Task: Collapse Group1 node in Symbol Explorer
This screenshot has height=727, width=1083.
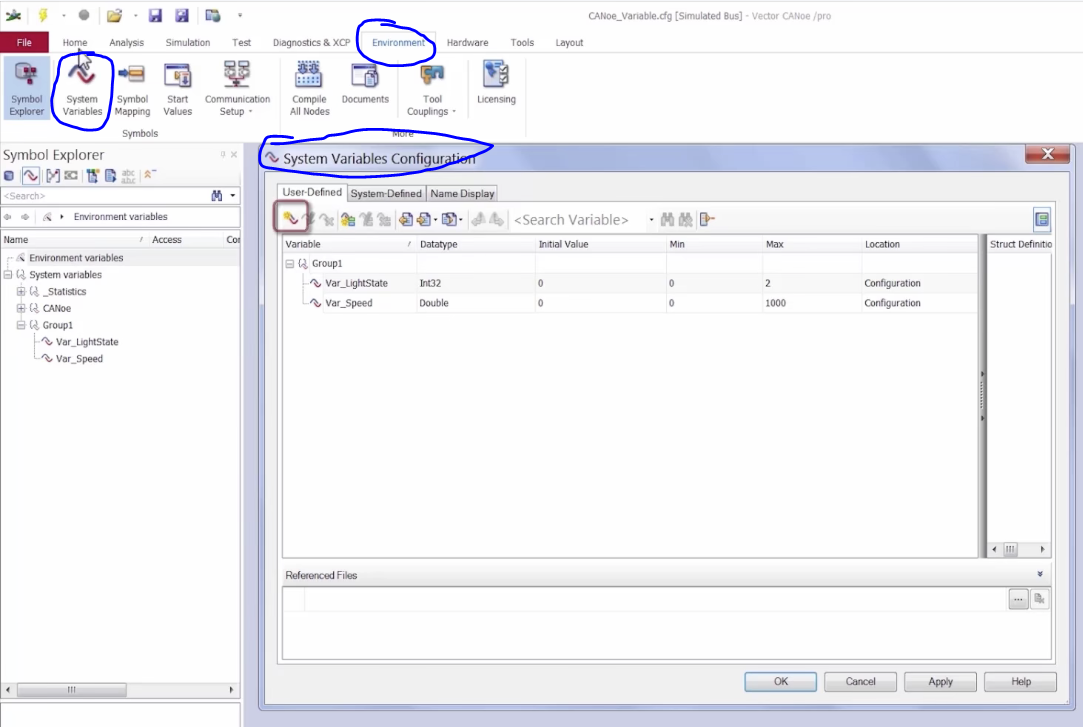Action: (21, 325)
